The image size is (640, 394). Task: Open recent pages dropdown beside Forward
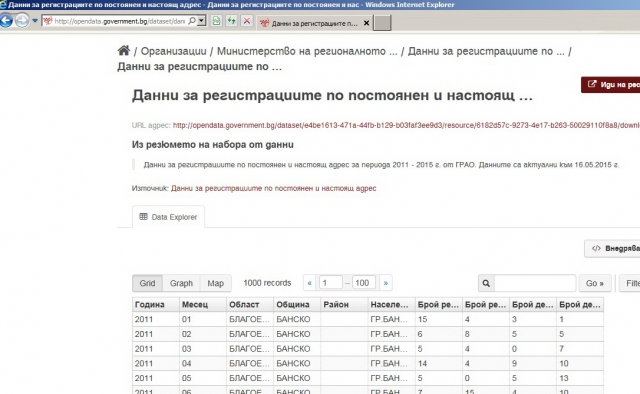click(x=35, y=20)
